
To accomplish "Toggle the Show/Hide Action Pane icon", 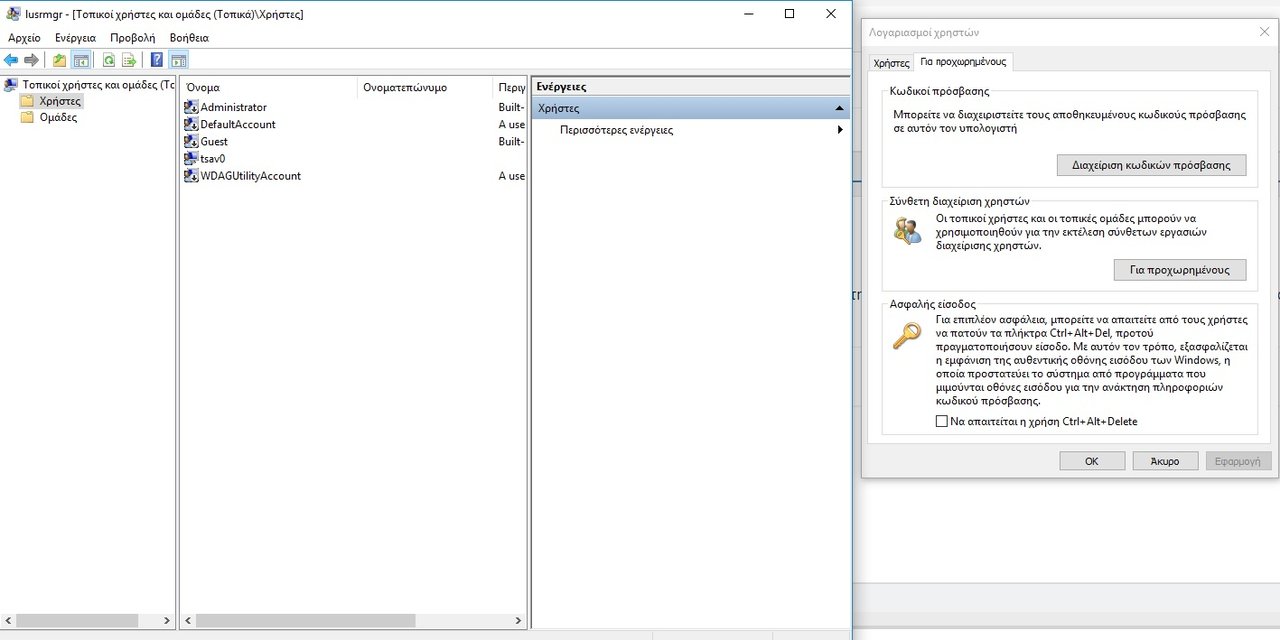I will point(179,60).
